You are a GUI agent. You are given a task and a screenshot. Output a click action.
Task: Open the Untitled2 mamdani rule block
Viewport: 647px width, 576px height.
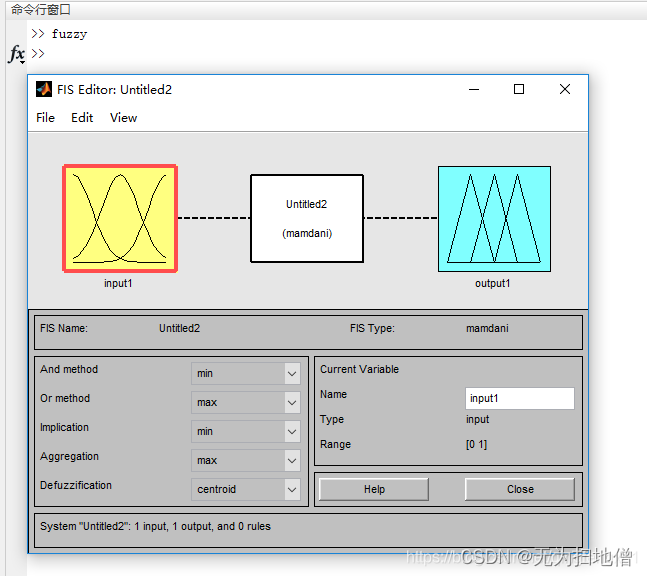[x=307, y=218]
